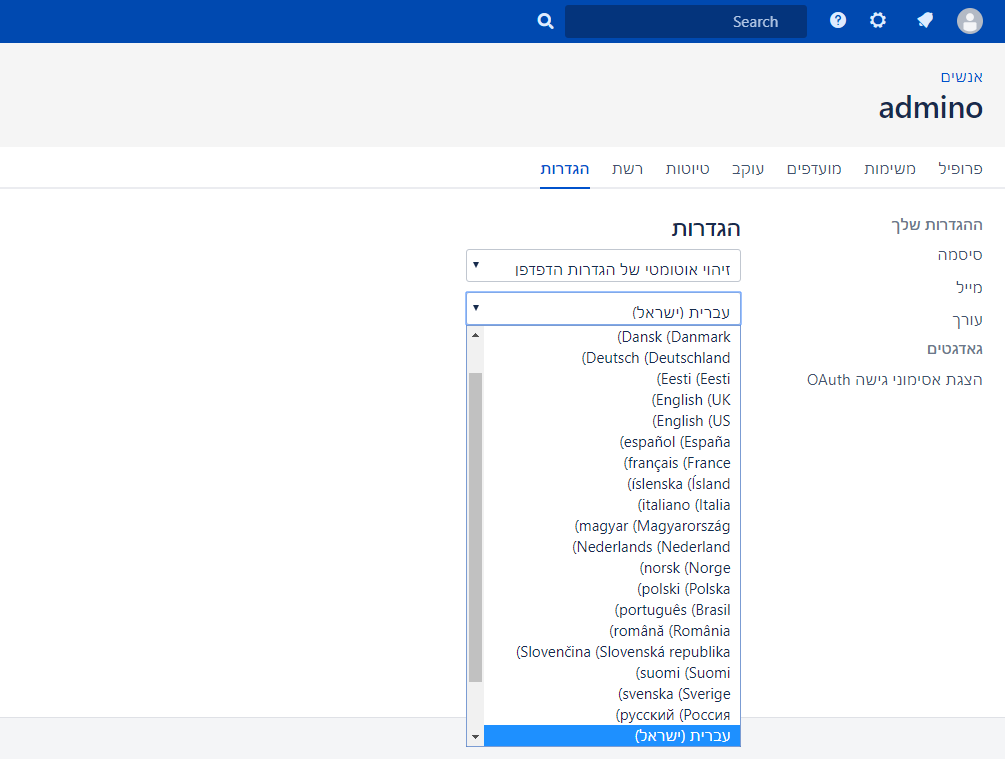The width and height of the screenshot is (1005, 759).
Task: Select English (US) from the language list
Action: tap(691, 421)
